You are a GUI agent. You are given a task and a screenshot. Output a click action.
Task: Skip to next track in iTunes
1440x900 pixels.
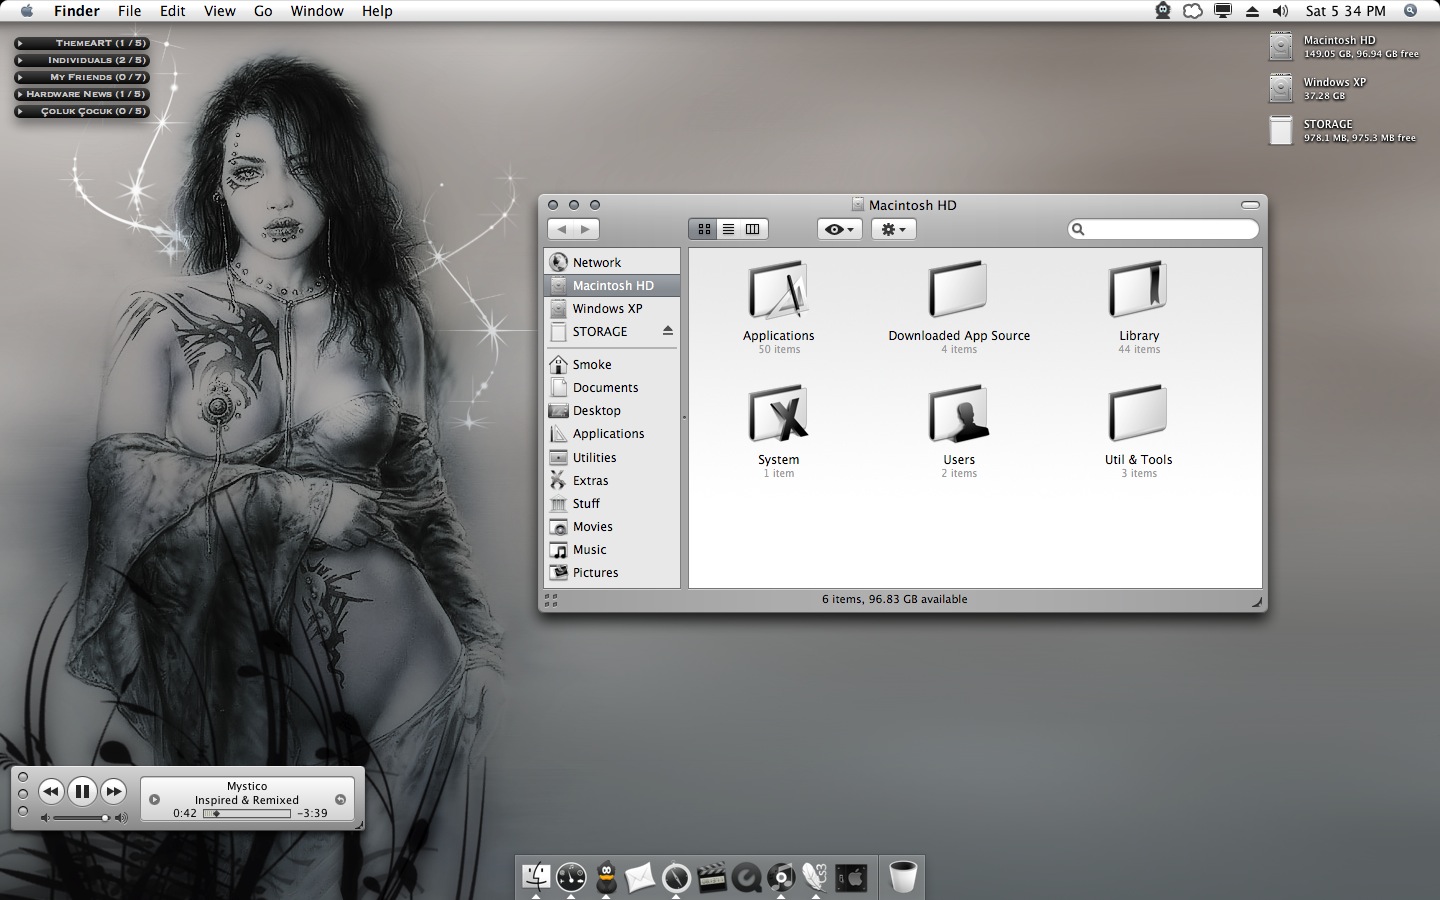coord(114,791)
